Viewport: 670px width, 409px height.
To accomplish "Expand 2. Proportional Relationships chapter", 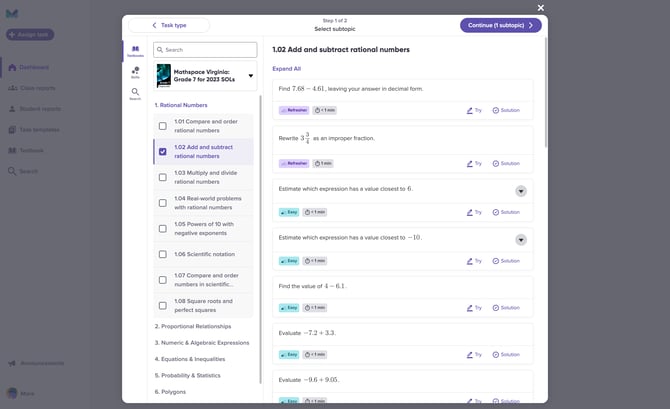I will coord(193,327).
